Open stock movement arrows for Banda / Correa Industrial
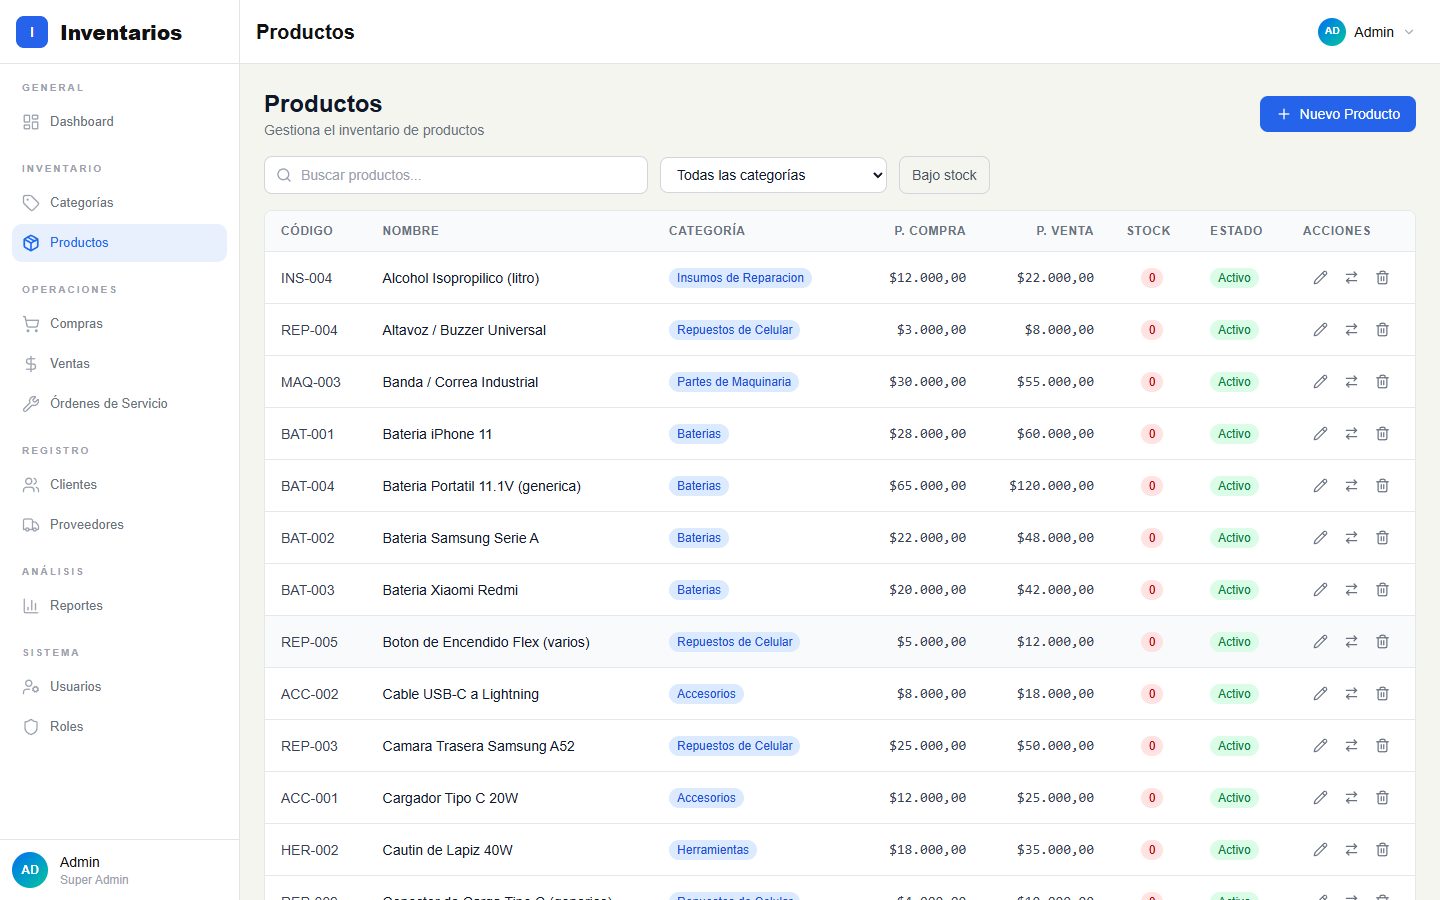The height and width of the screenshot is (900, 1440). pos(1351,382)
